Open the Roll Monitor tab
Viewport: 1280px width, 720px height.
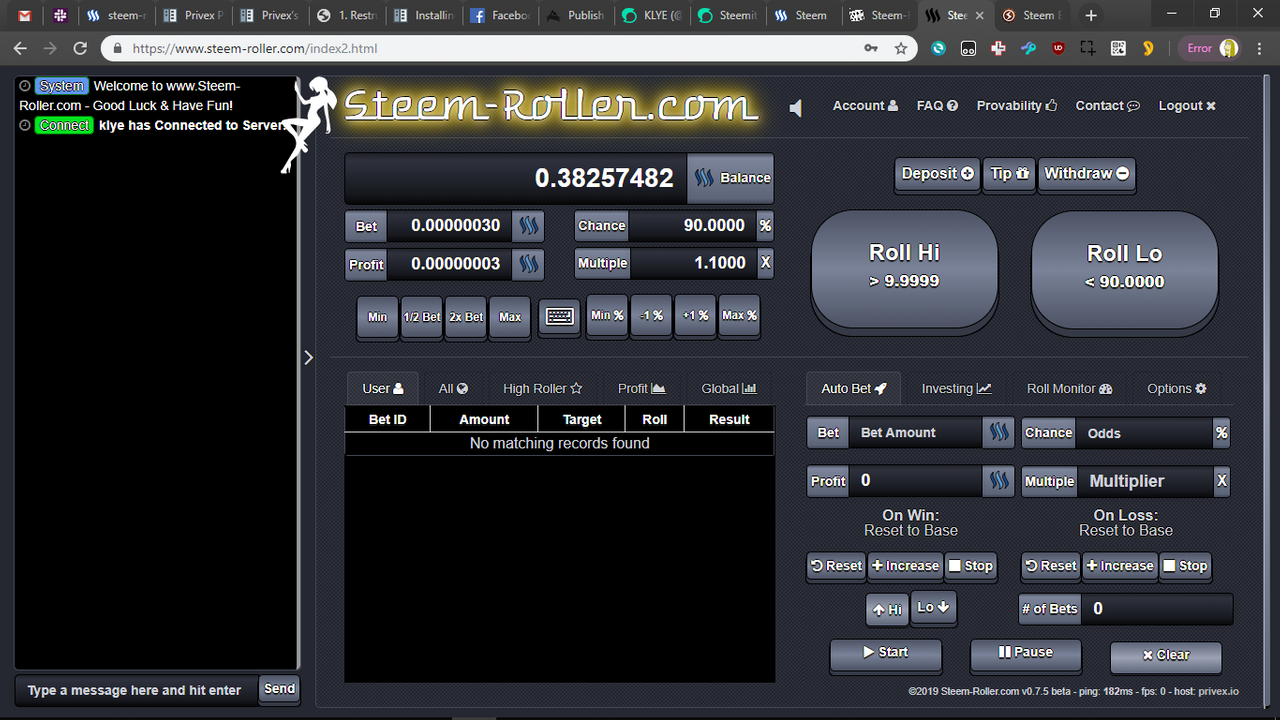(x=1069, y=389)
